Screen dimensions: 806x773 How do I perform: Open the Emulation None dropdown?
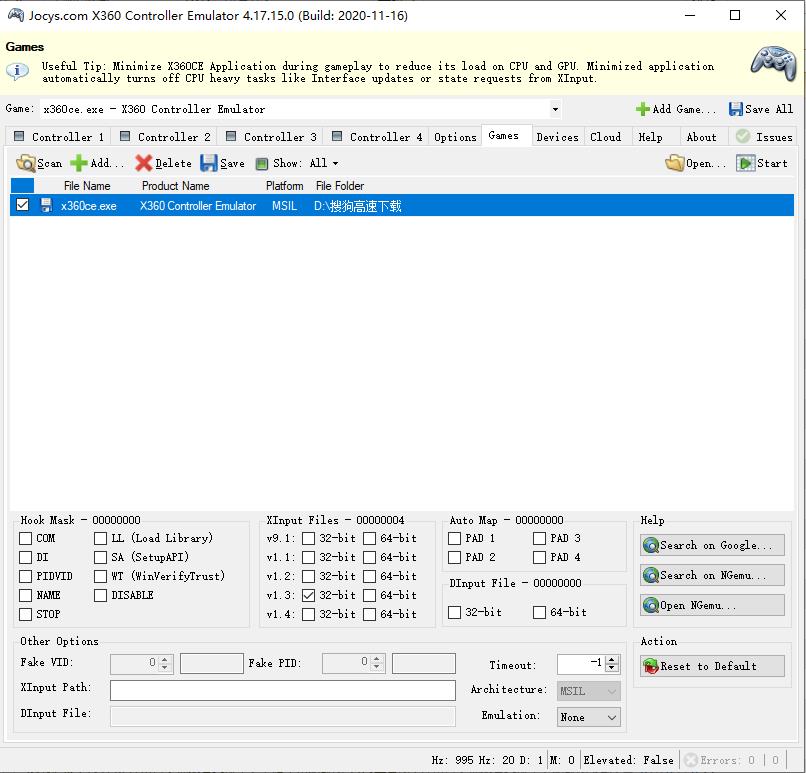[589, 717]
